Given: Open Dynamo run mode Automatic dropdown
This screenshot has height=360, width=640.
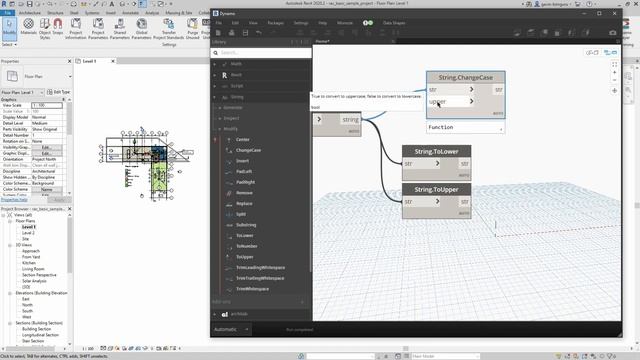Looking at the screenshot, I should 231,329.
